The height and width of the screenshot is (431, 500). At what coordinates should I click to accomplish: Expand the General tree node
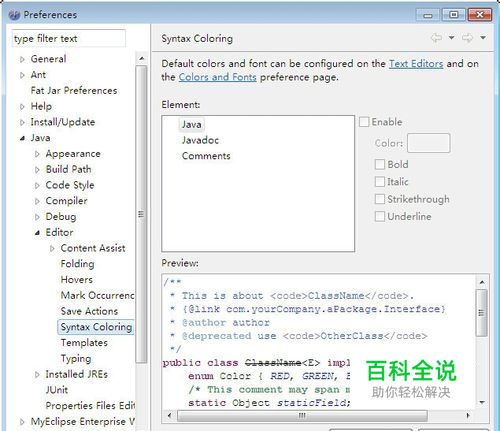(22, 59)
